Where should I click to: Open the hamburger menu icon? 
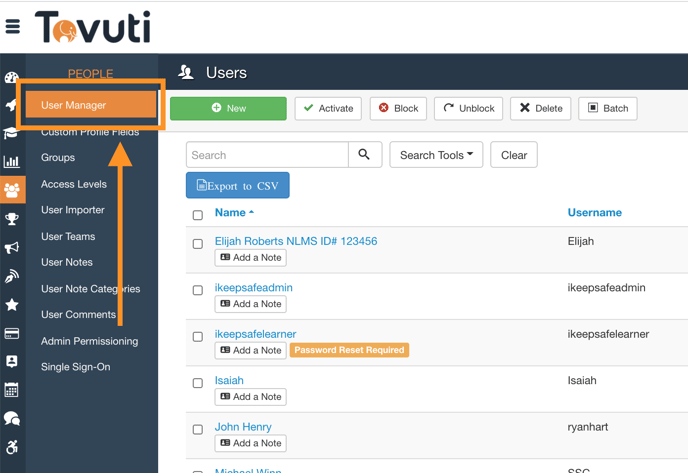(x=13, y=27)
